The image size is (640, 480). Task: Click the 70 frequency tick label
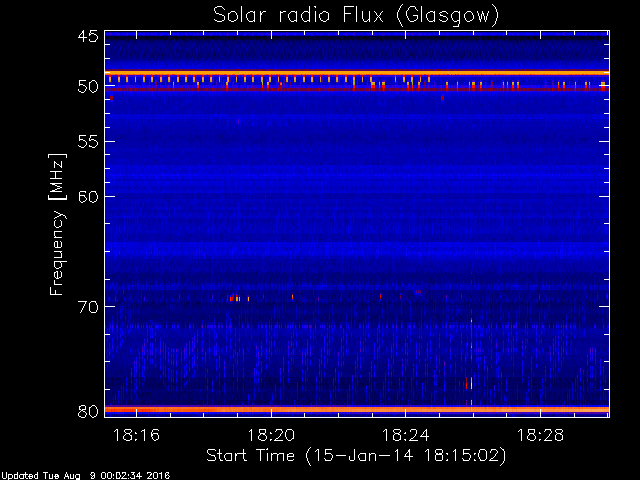[x=88, y=306]
